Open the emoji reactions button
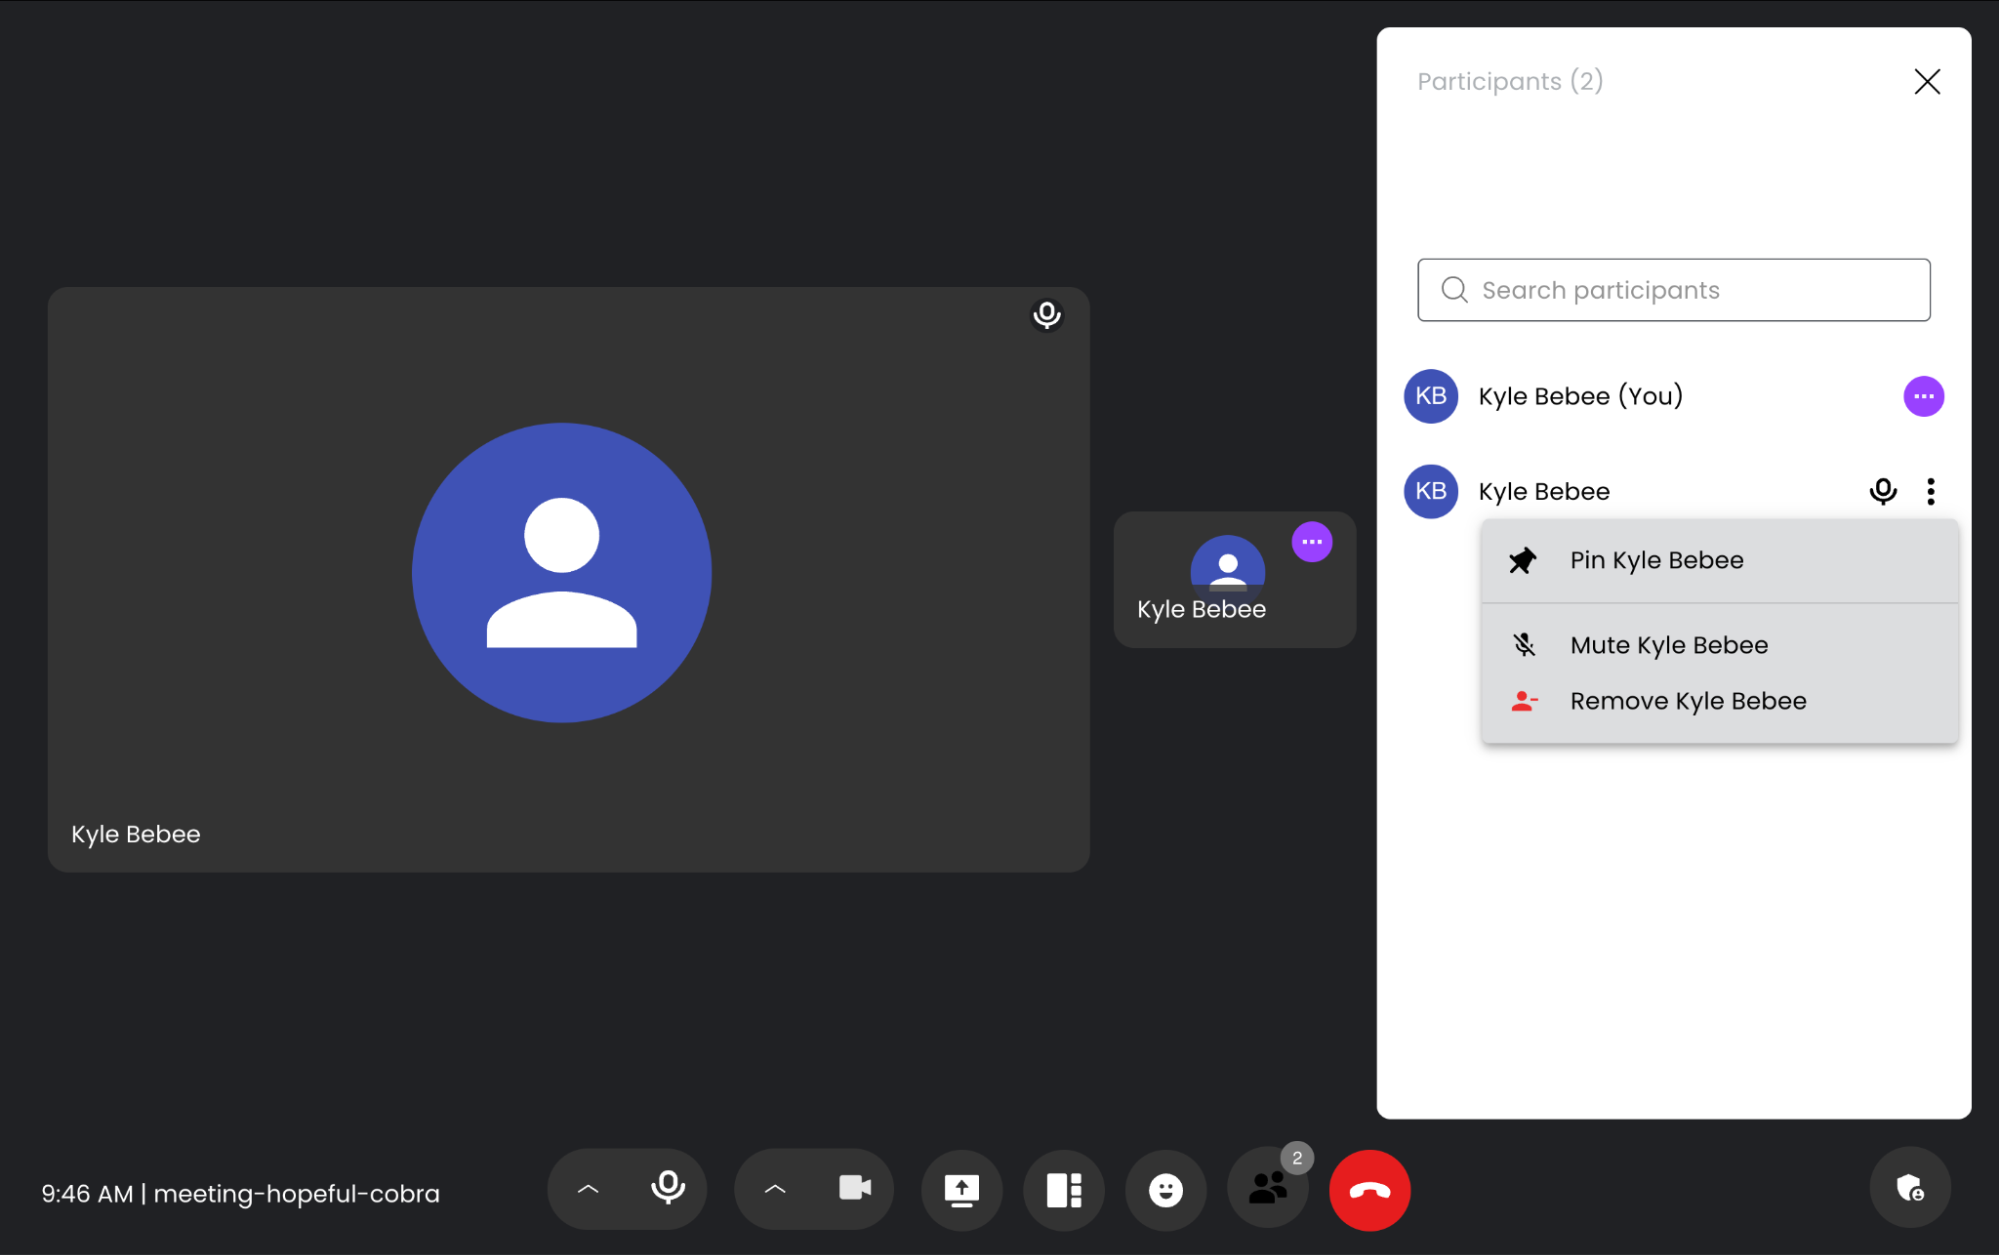This screenshot has height=1256, width=1999. point(1166,1190)
